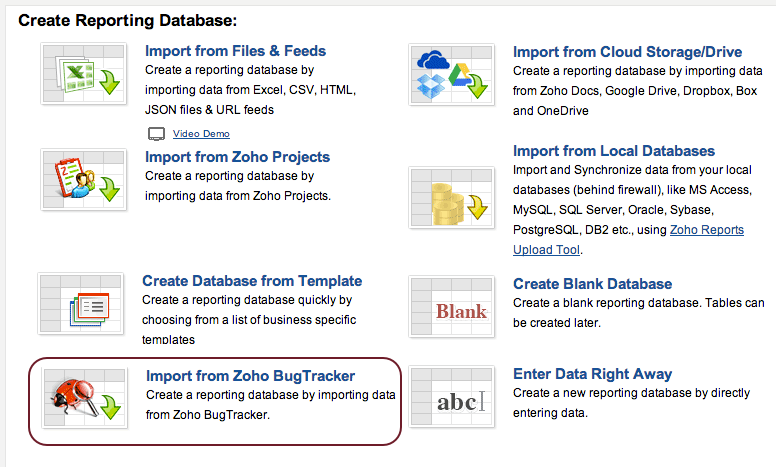Watch the Video Demo link
This screenshot has width=776, height=467.
tap(201, 134)
